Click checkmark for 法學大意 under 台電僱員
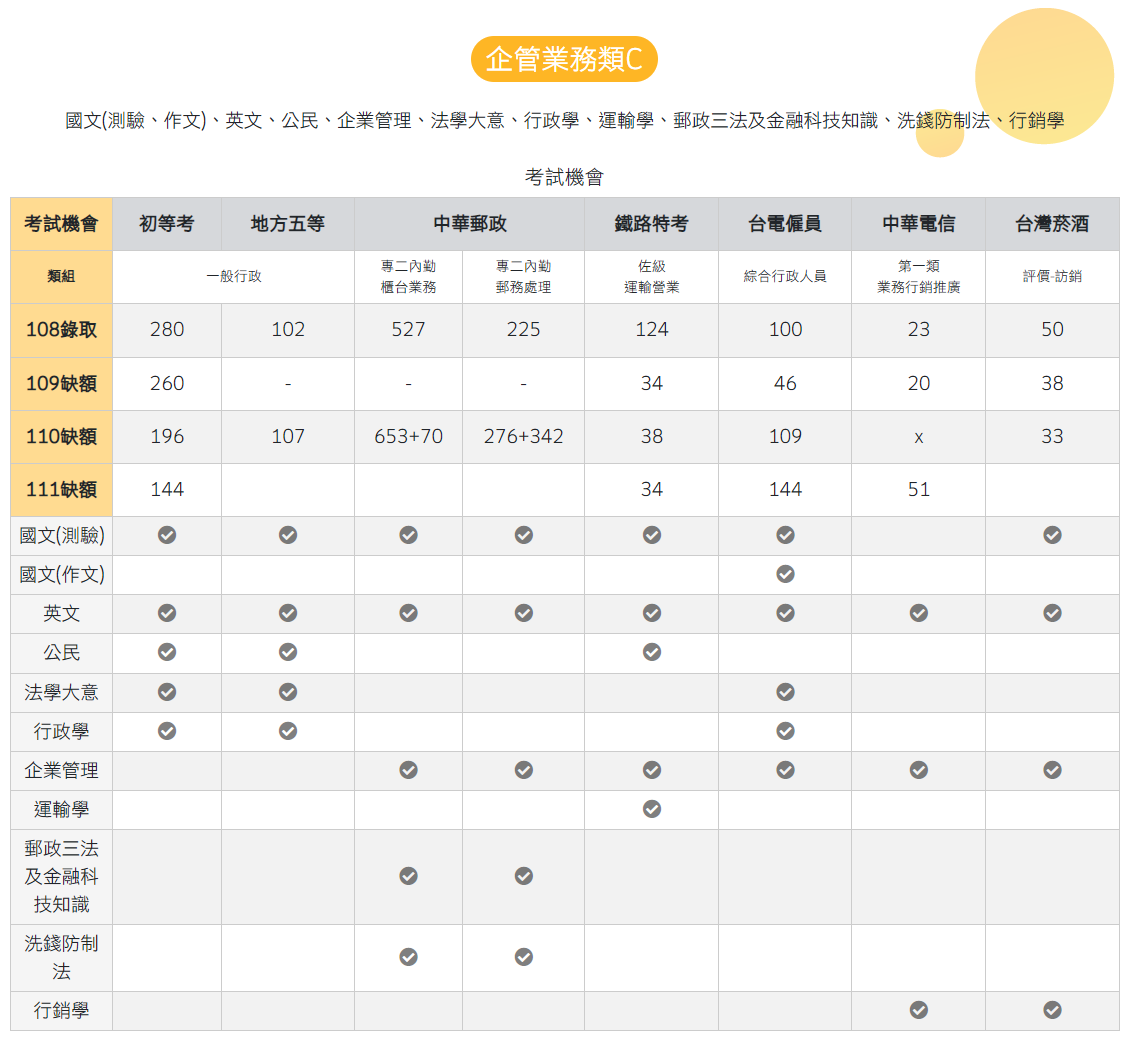 click(785, 692)
